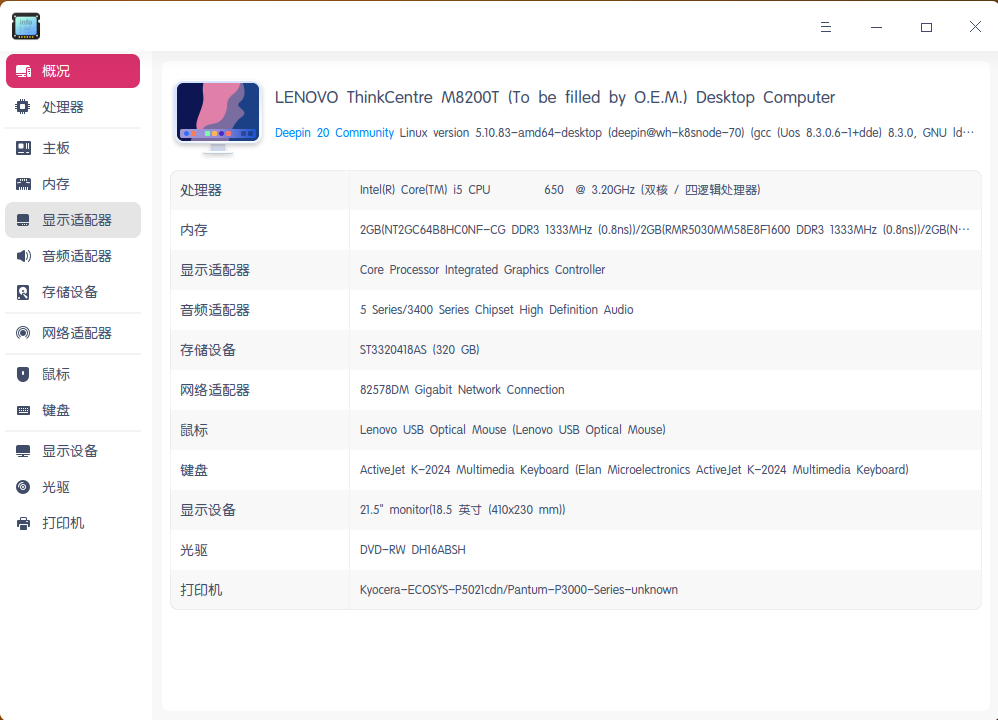Open 存储设备 via its storage drive icon
Image resolution: width=998 pixels, height=720 pixels.
click(x=22, y=292)
